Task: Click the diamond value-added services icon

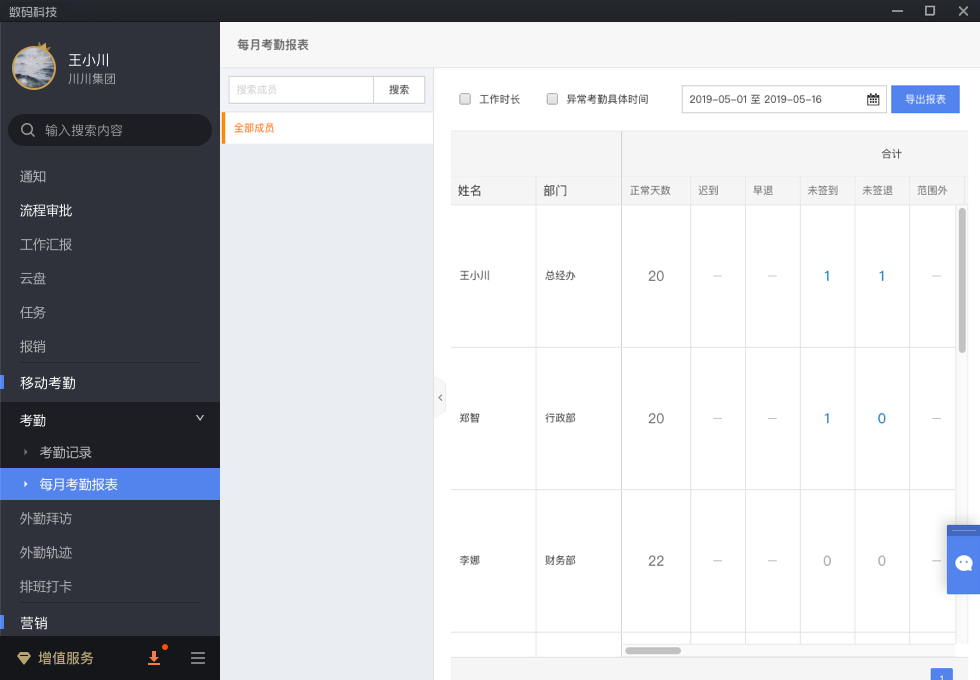Action: click(x=24, y=658)
